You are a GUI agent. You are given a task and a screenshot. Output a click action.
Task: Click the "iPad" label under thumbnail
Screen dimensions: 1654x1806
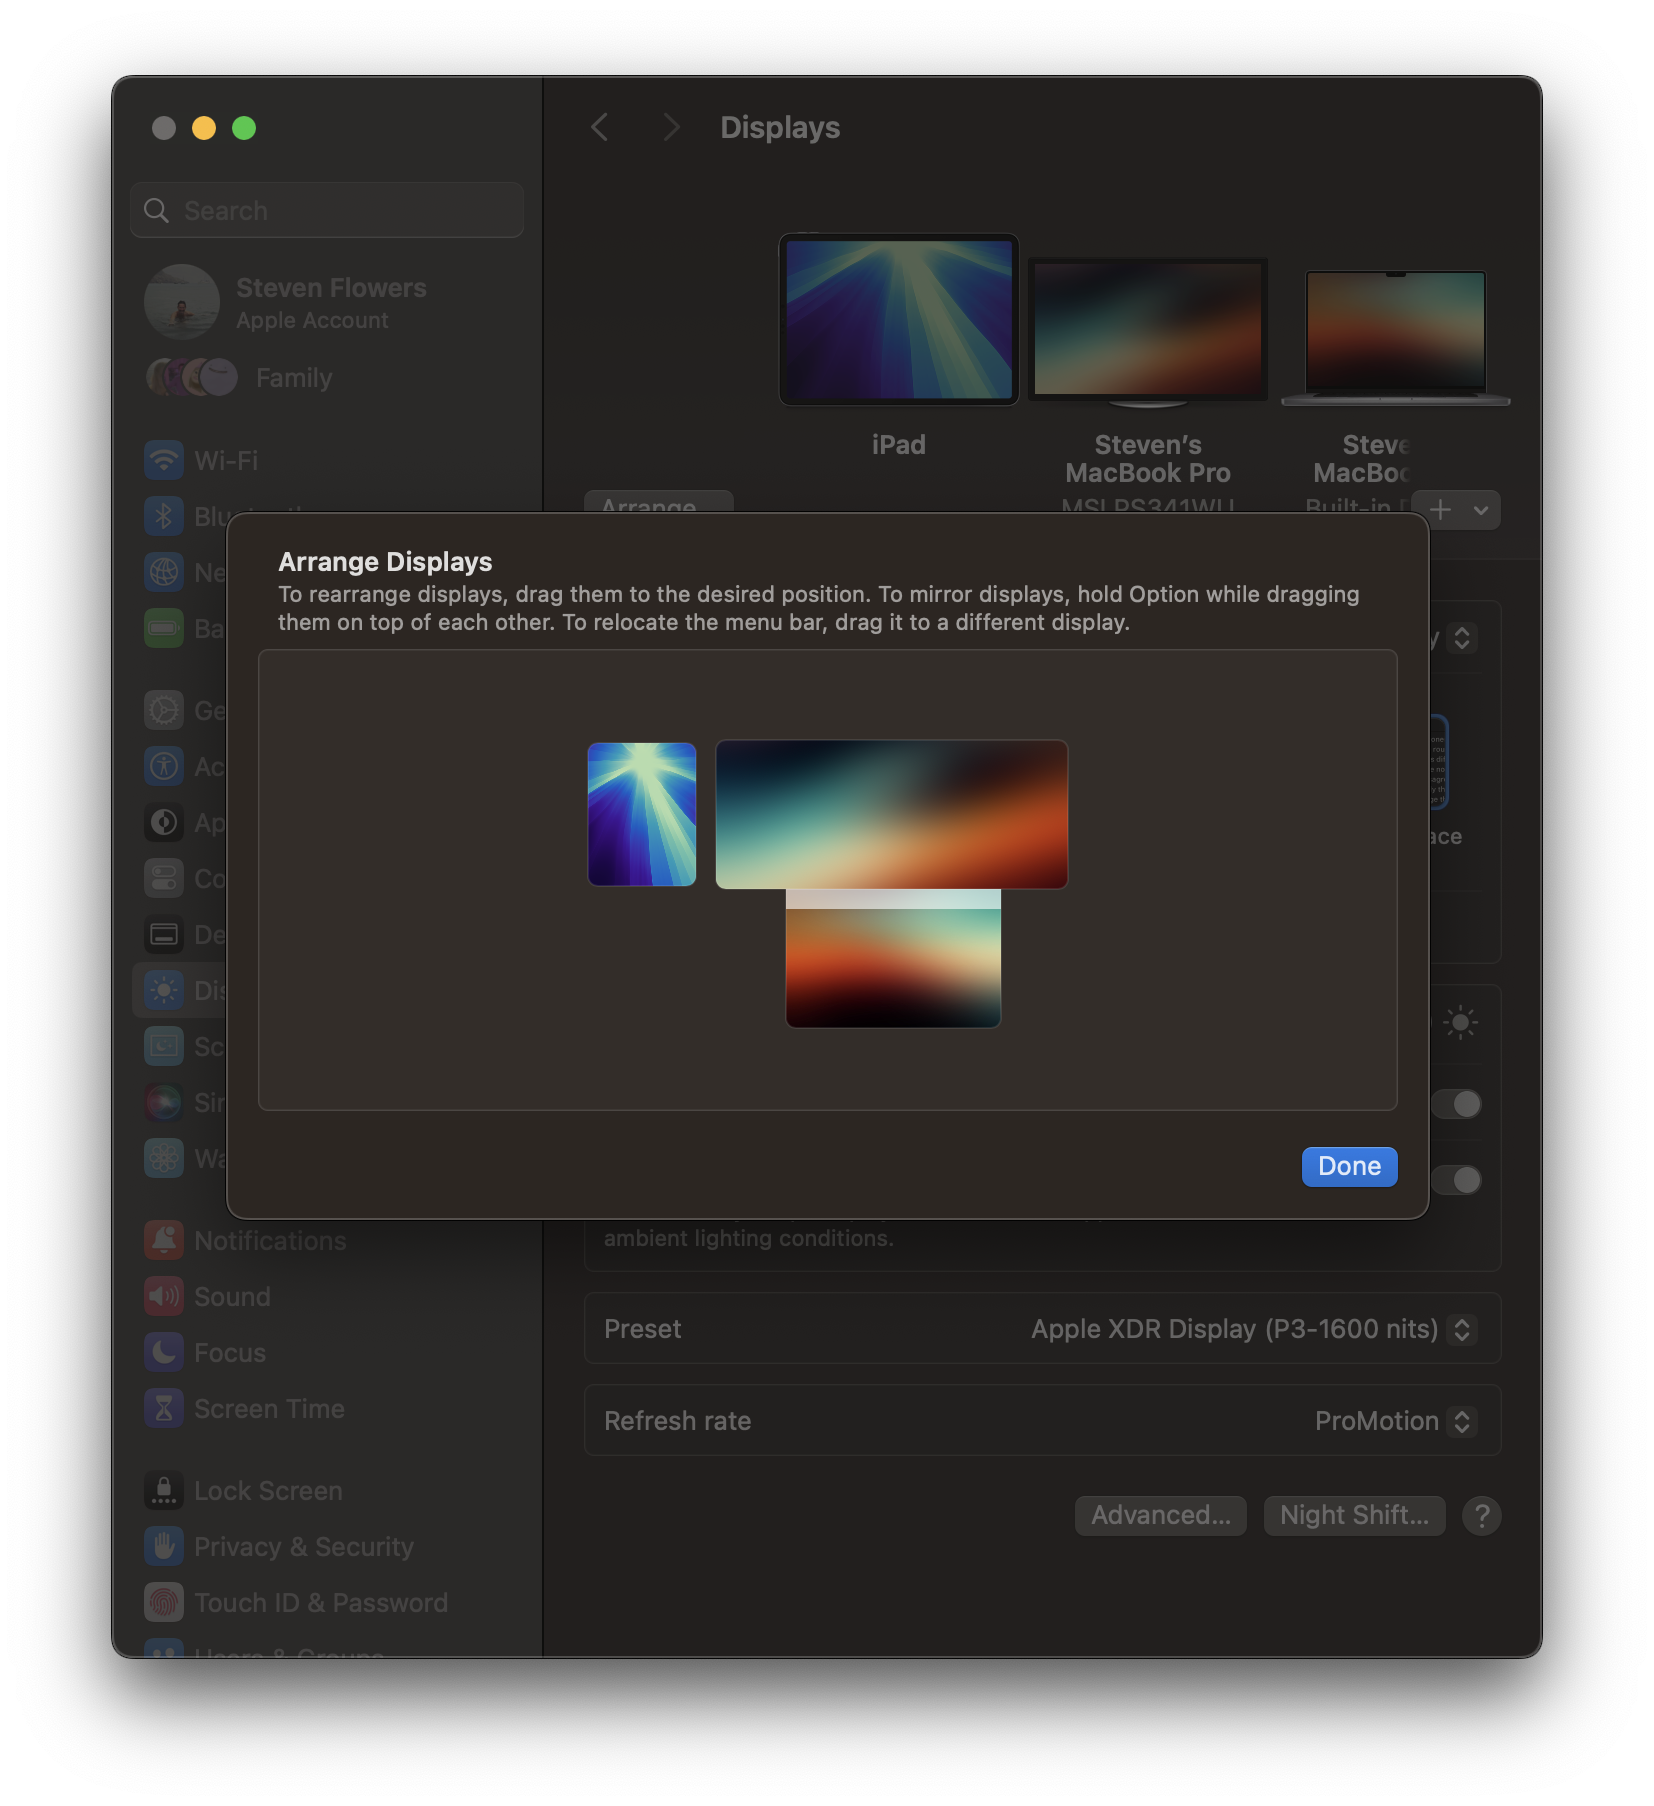898,444
